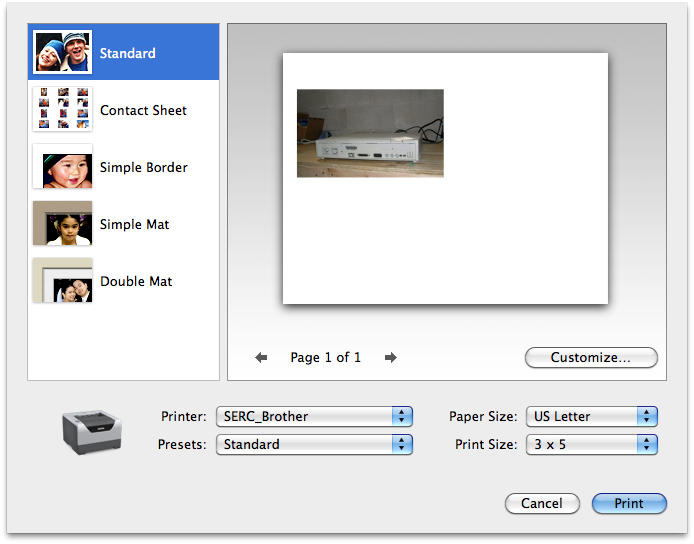Click the Simple Mat girl thumbnail
The image size is (694, 544).
point(62,223)
